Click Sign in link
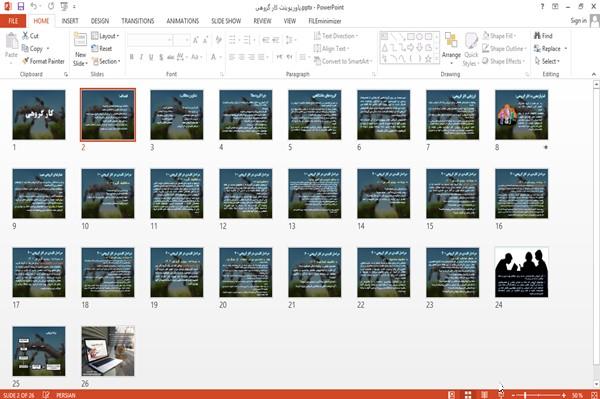Viewport: 600px width, 399px height. (x=578, y=21)
